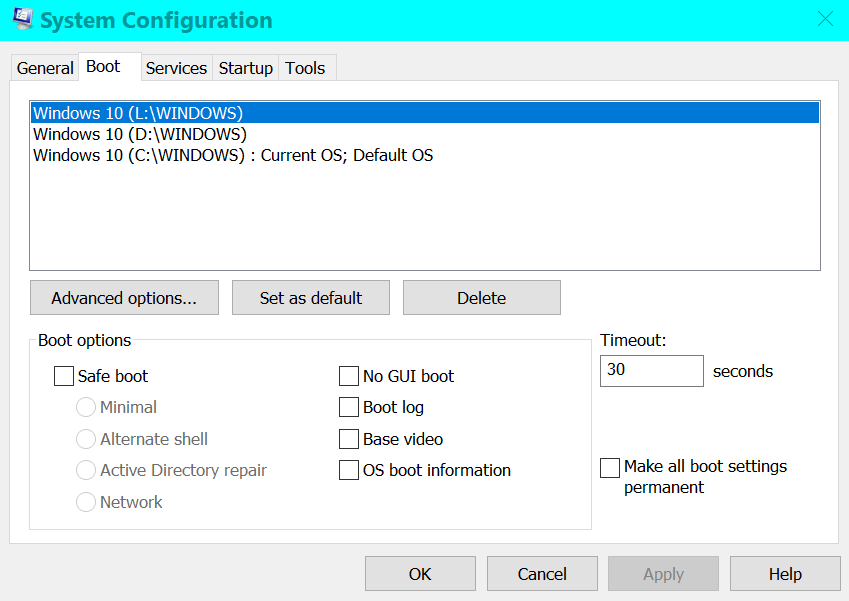Choose Active Directory repair radio option
This screenshot has height=601, width=849.
(86, 470)
